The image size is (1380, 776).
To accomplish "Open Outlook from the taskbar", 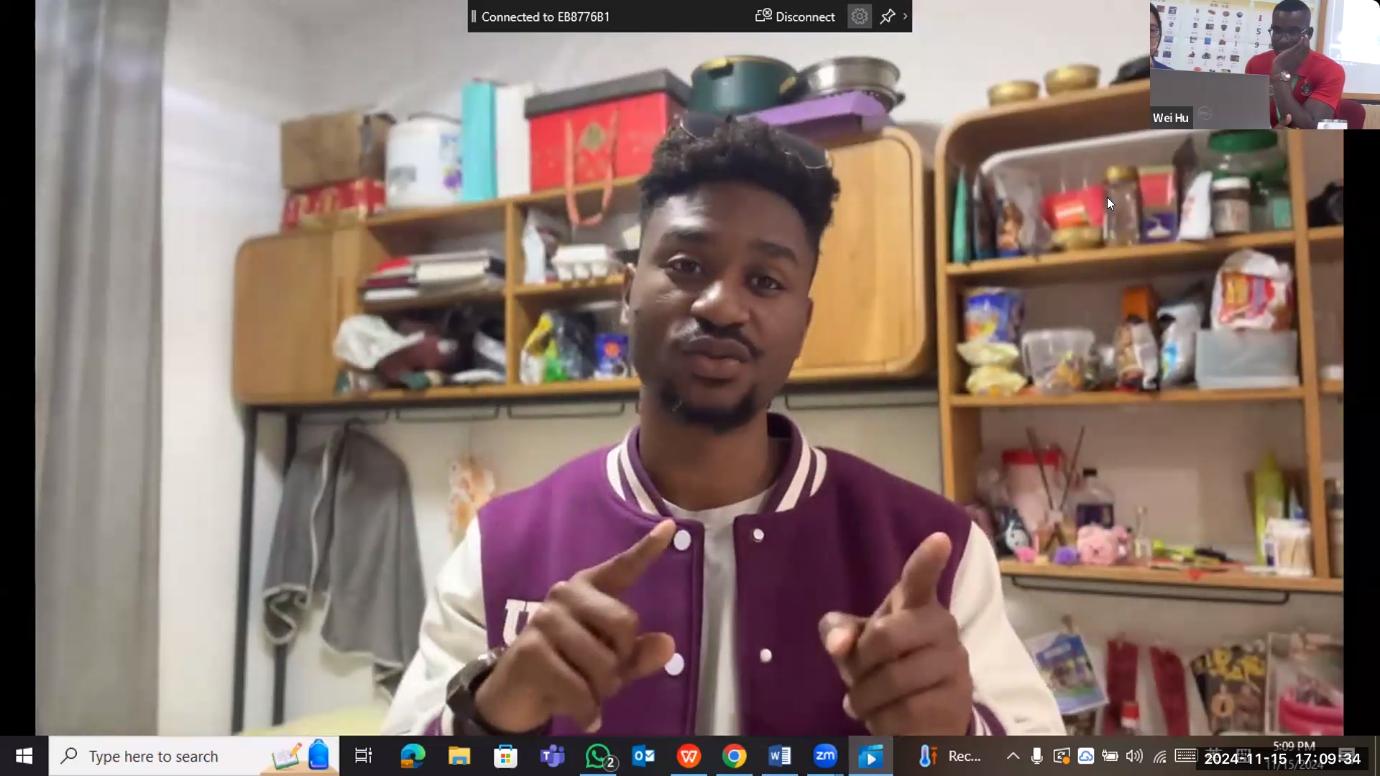I will (x=643, y=756).
